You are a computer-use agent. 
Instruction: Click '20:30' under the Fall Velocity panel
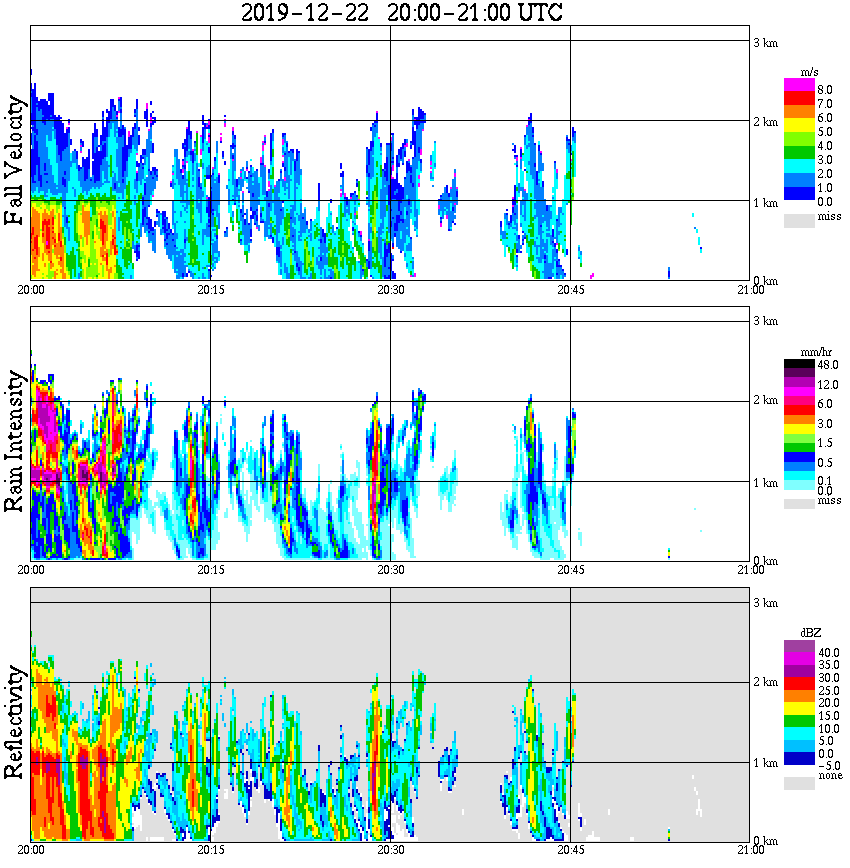tap(390, 290)
